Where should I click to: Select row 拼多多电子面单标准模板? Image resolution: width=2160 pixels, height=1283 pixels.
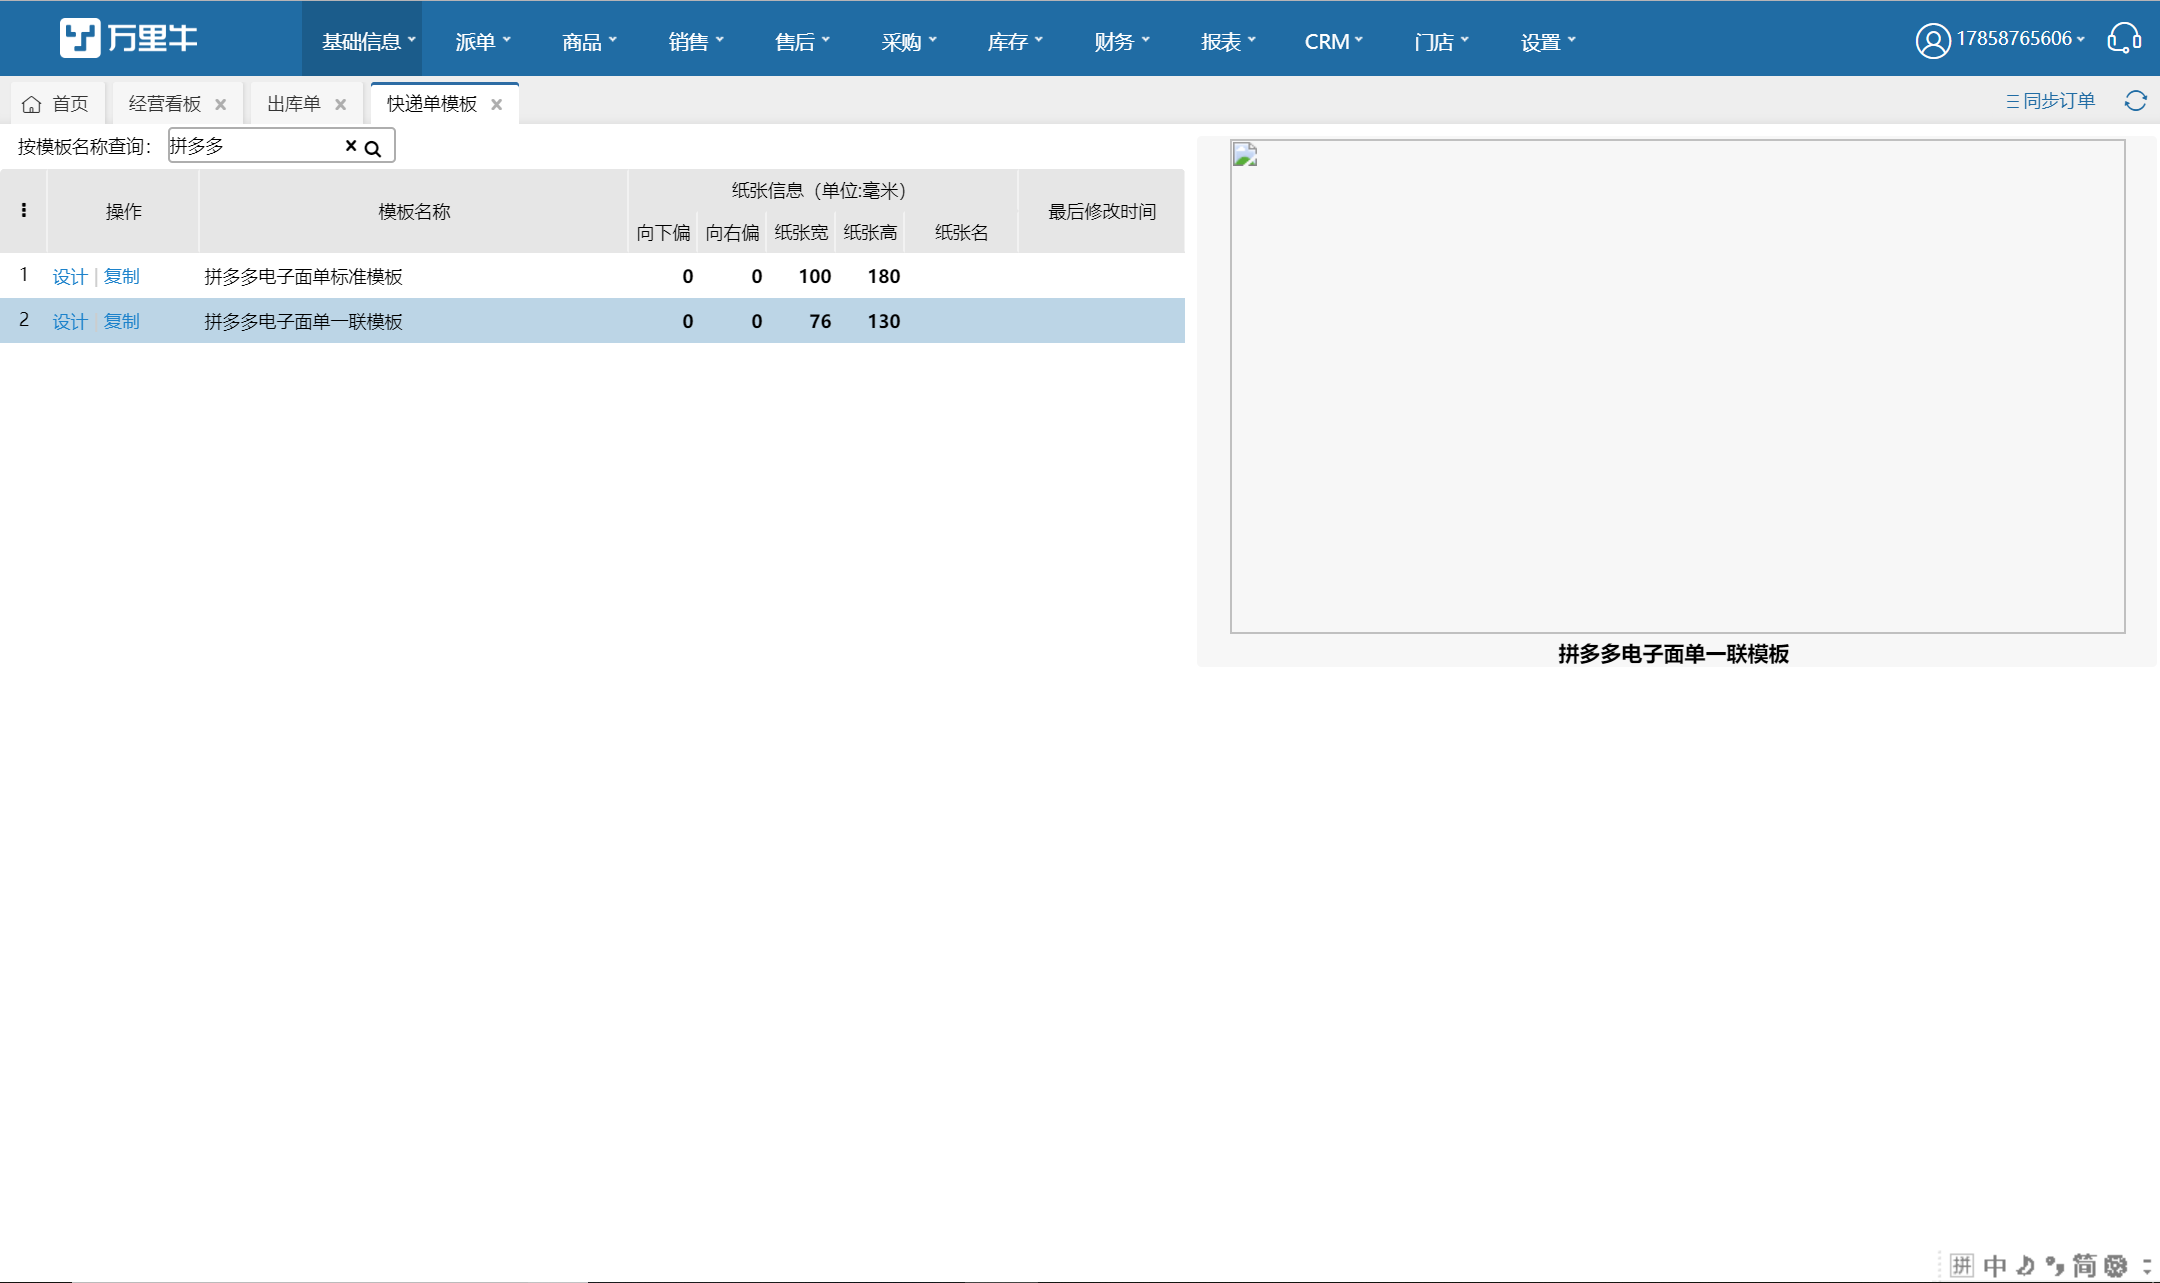click(x=592, y=276)
